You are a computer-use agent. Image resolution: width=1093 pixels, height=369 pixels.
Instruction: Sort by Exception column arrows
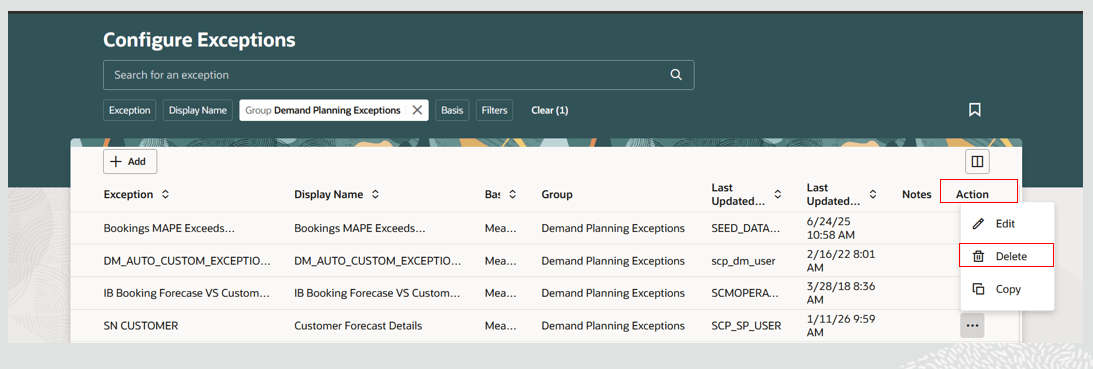pyautogui.click(x=165, y=195)
